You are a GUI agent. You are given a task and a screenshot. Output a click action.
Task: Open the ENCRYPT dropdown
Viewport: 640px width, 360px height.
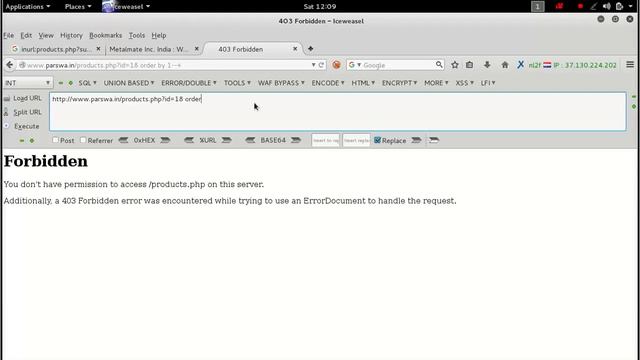(x=399, y=83)
